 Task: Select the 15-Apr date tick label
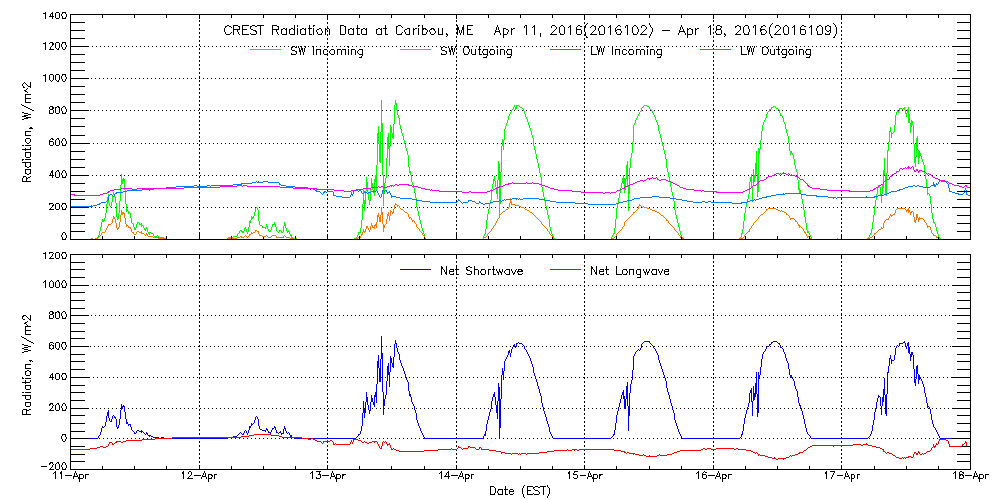click(x=585, y=478)
